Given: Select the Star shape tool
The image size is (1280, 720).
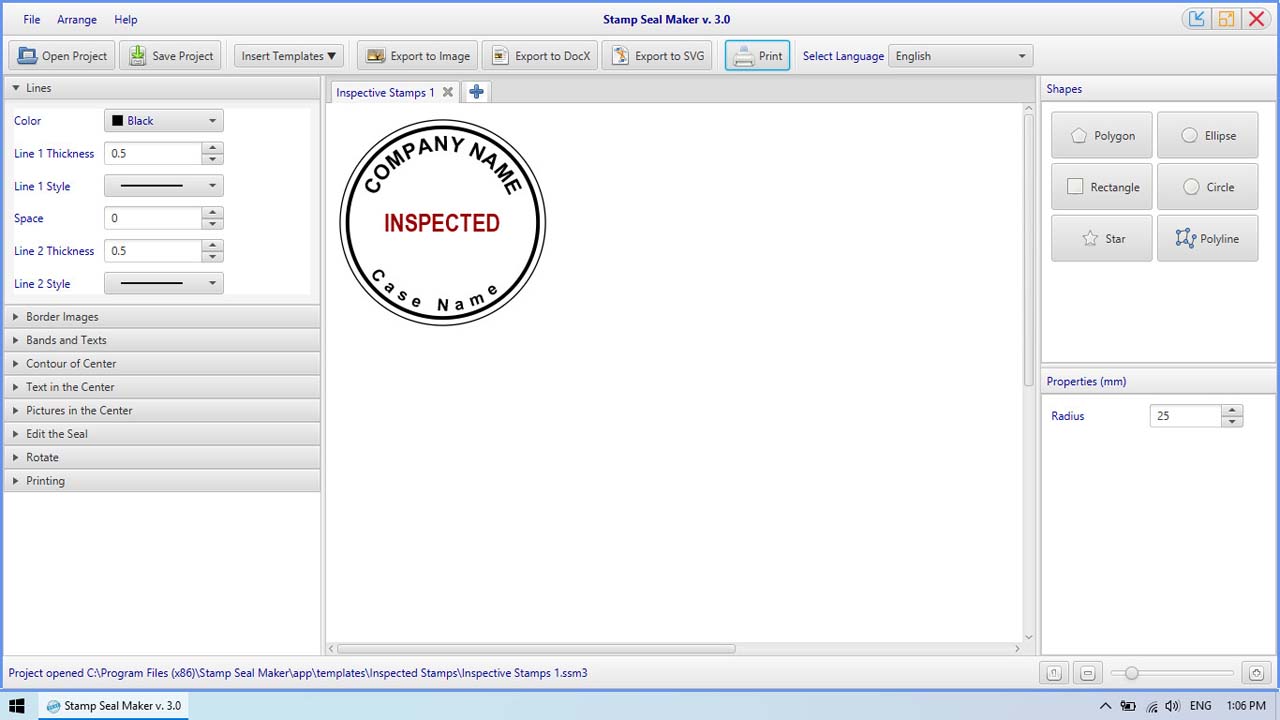Looking at the screenshot, I should [1101, 238].
